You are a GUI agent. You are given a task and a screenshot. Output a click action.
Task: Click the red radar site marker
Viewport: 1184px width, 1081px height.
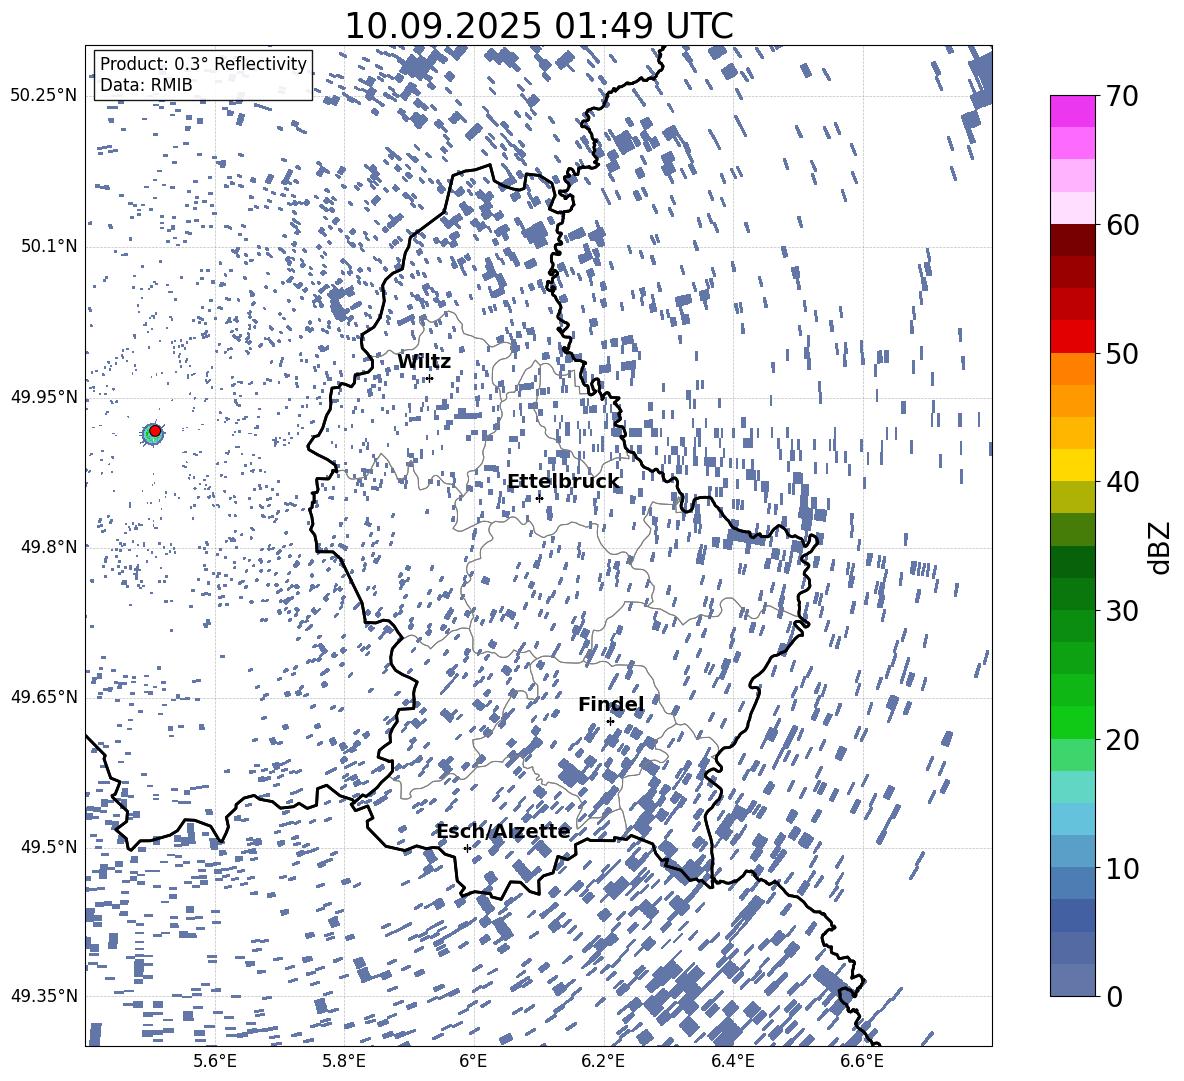coord(155,431)
